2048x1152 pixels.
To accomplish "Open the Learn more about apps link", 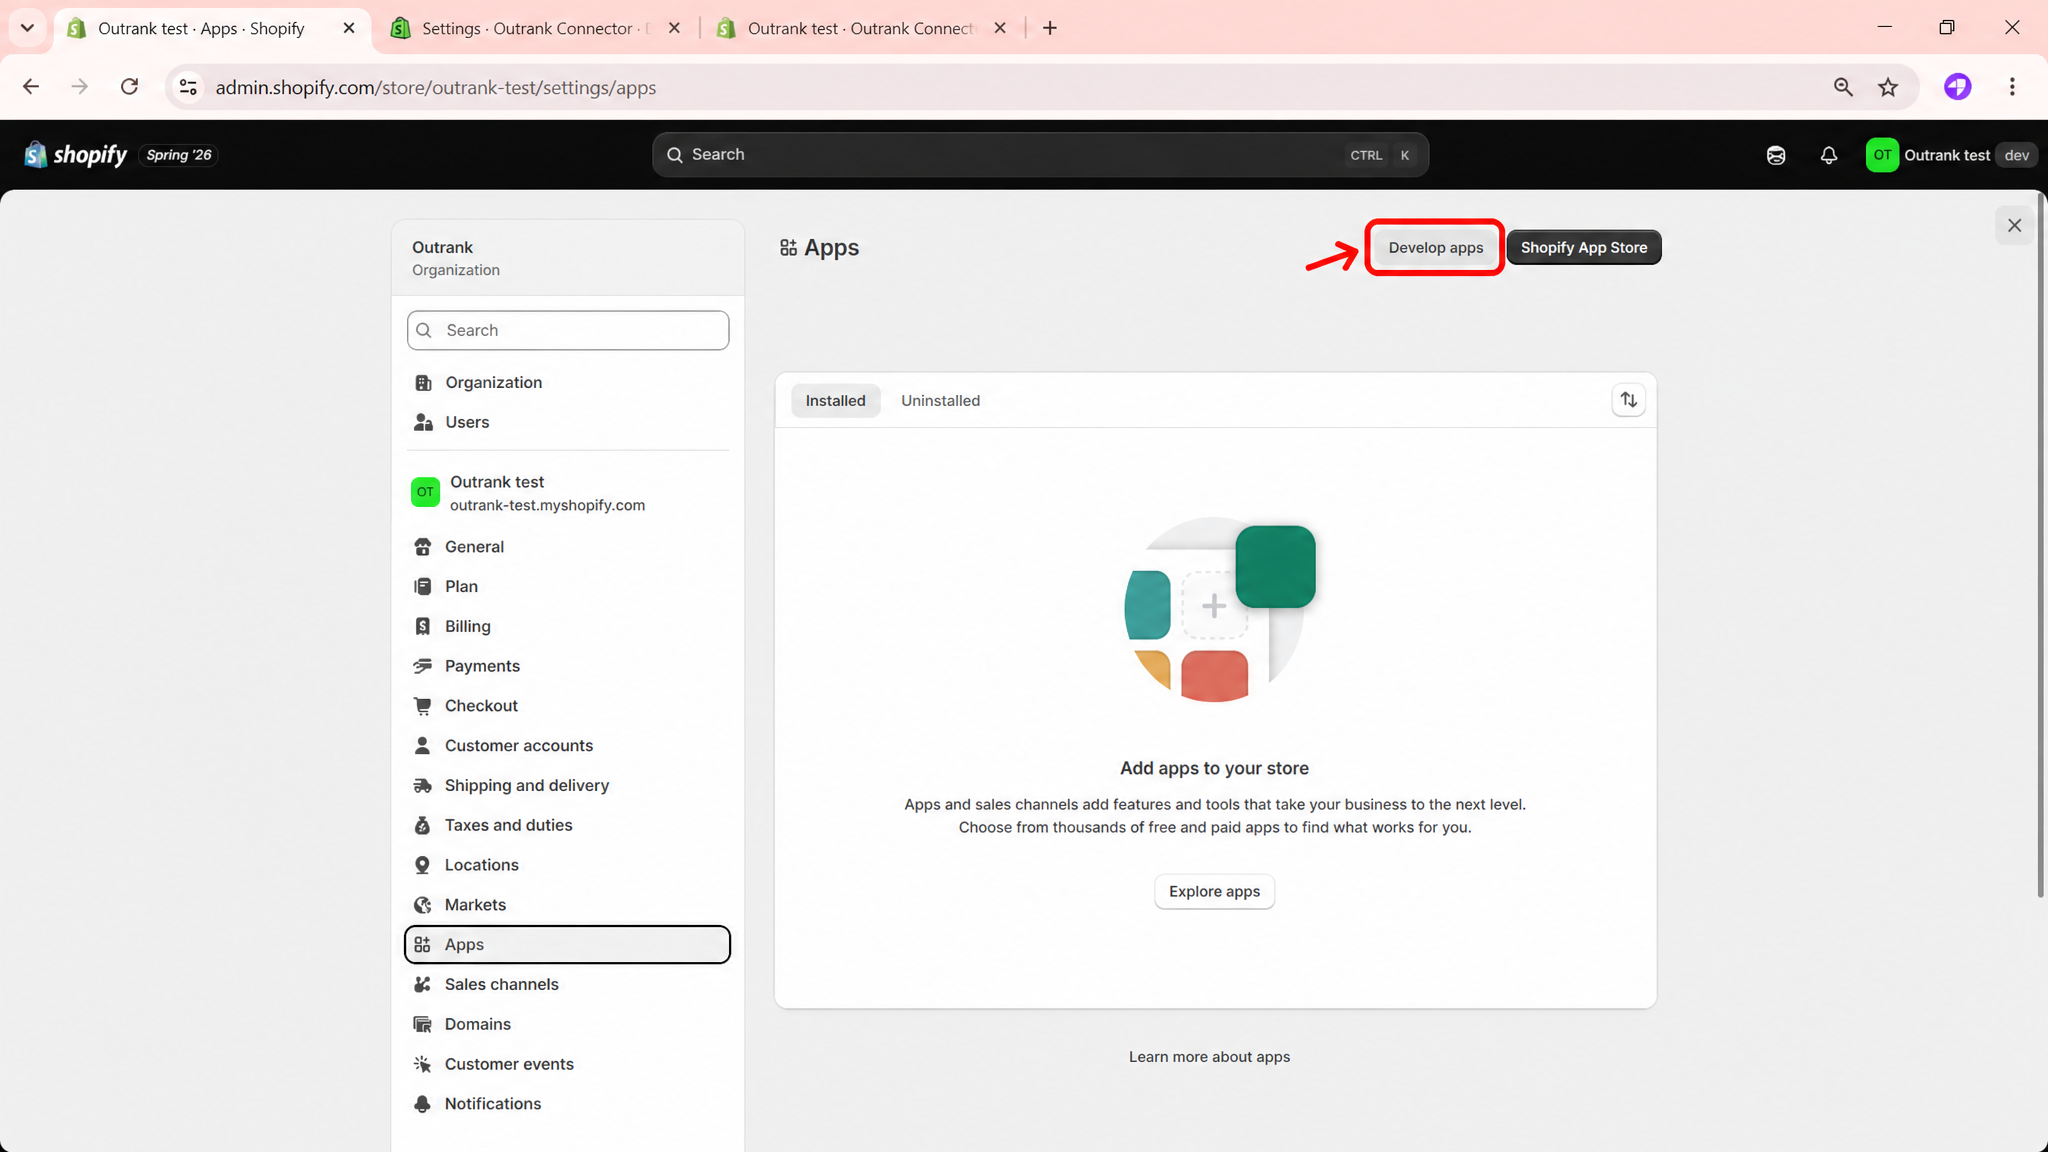I will (1209, 1057).
